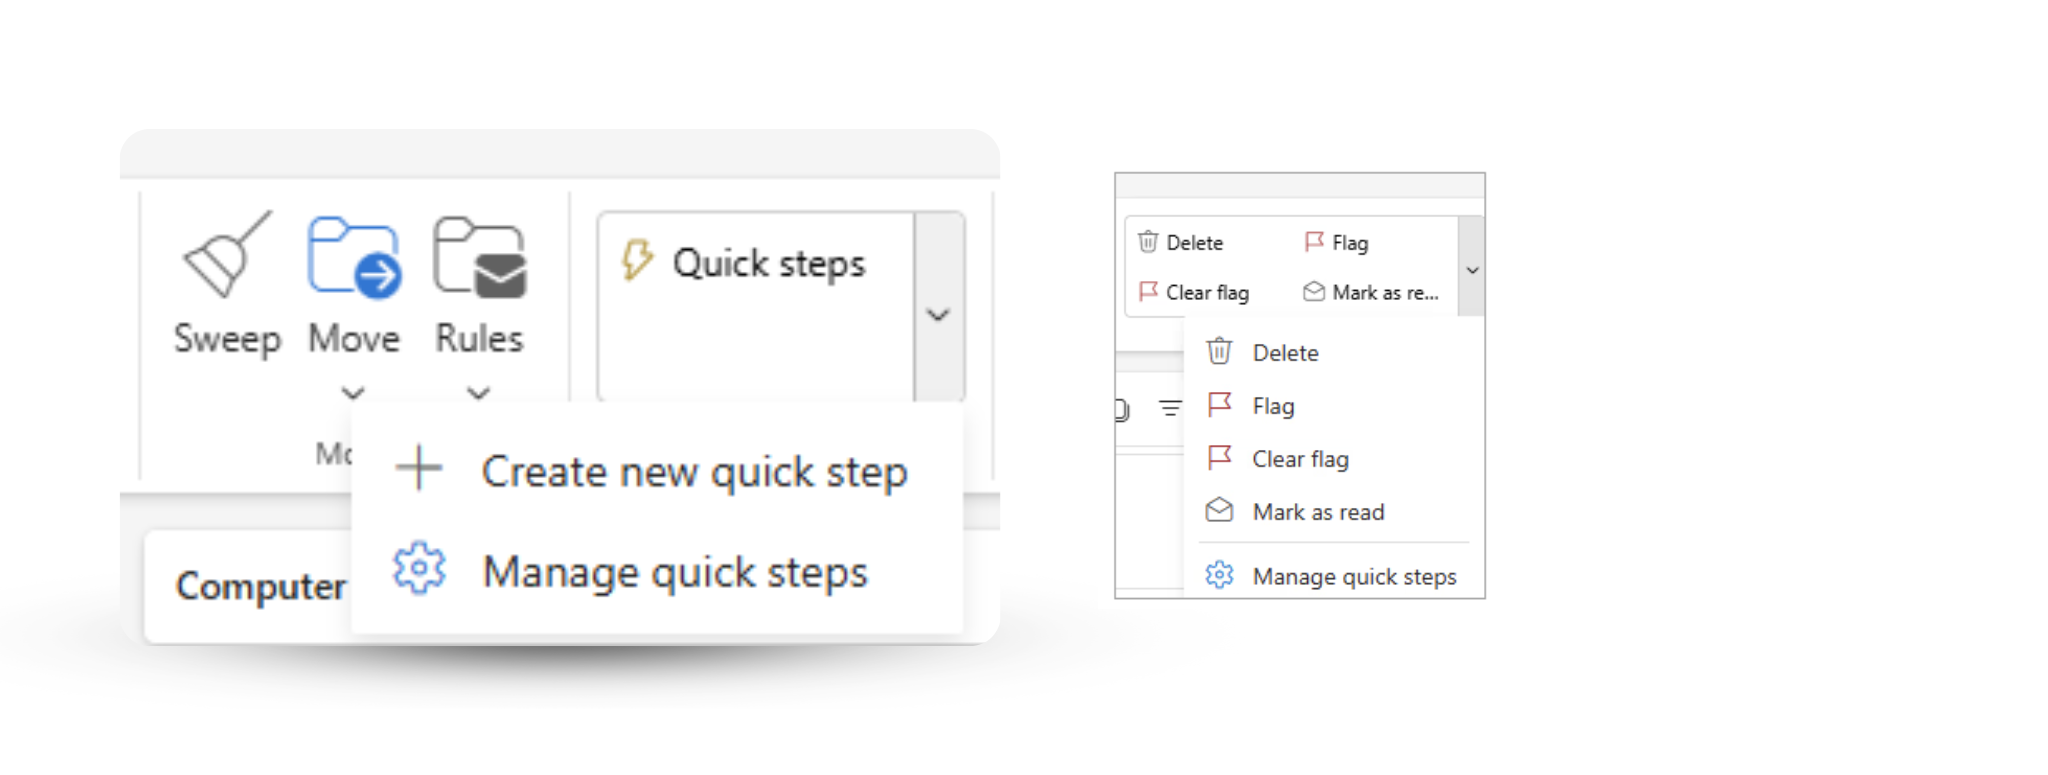This screenshot has width=2048, height=775.
Task: Click the plus icon for new quick step
Action: tap(419, 468)
